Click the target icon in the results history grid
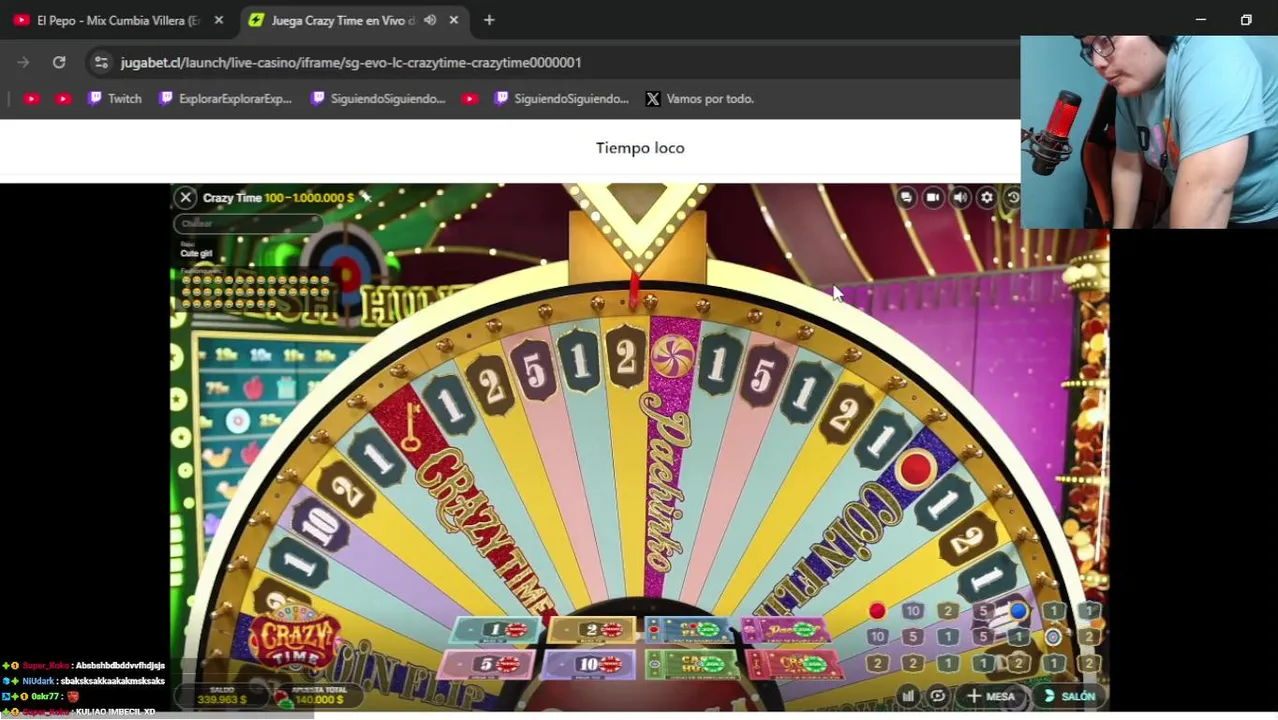Image resolution: width=1278 pixels, height=720 pixels. 1053,637
